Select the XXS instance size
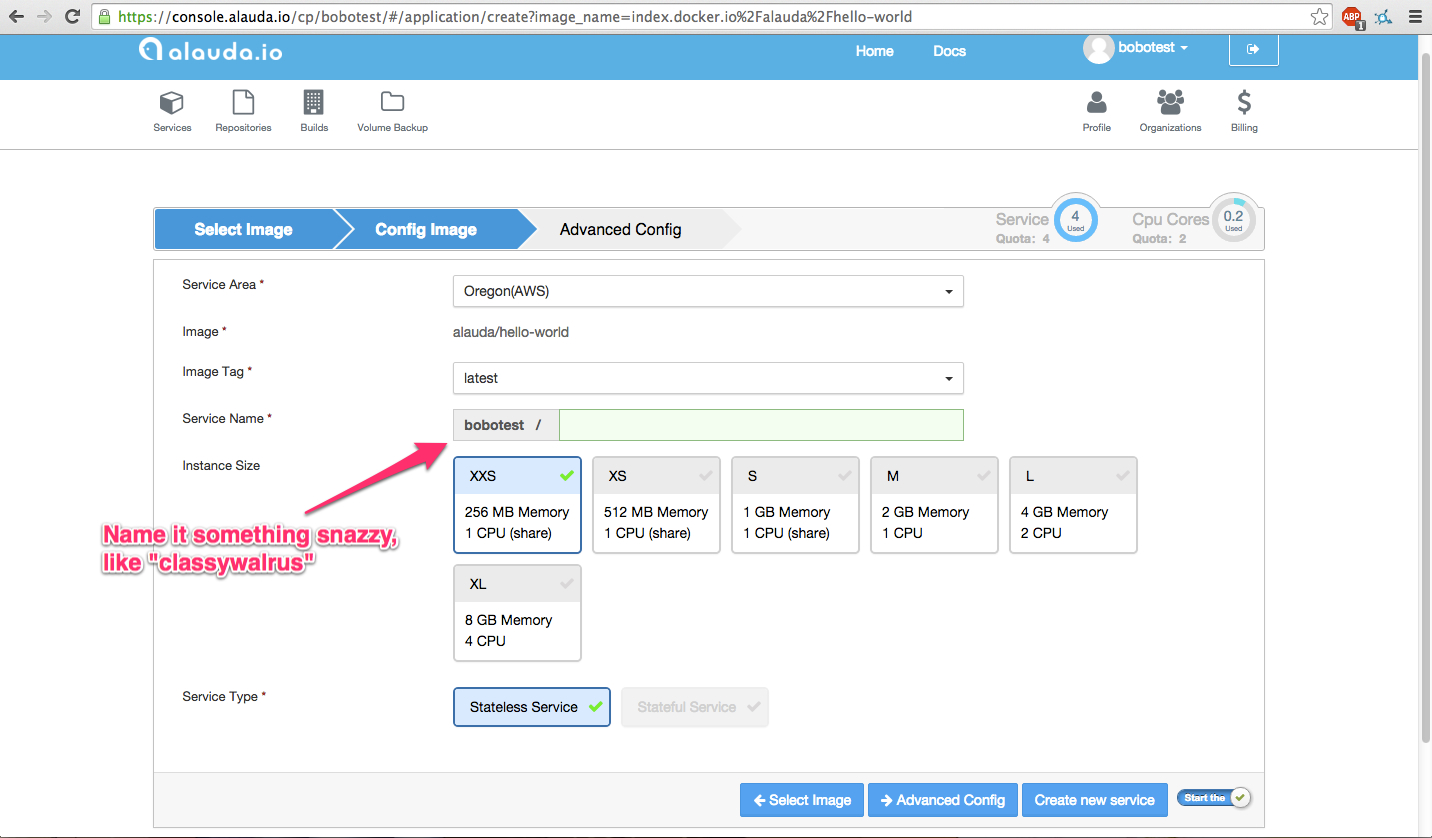1432x838 pixels. (x=517, y=505)
